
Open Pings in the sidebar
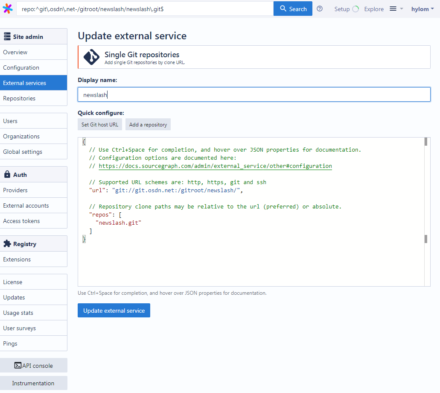[x=33, y=343]
